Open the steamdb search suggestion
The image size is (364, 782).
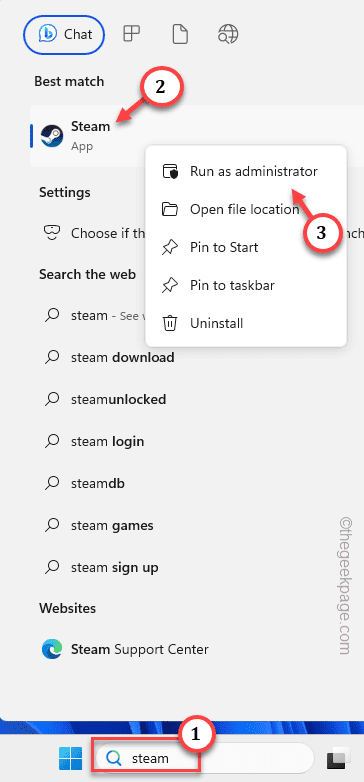pos(97,483)
